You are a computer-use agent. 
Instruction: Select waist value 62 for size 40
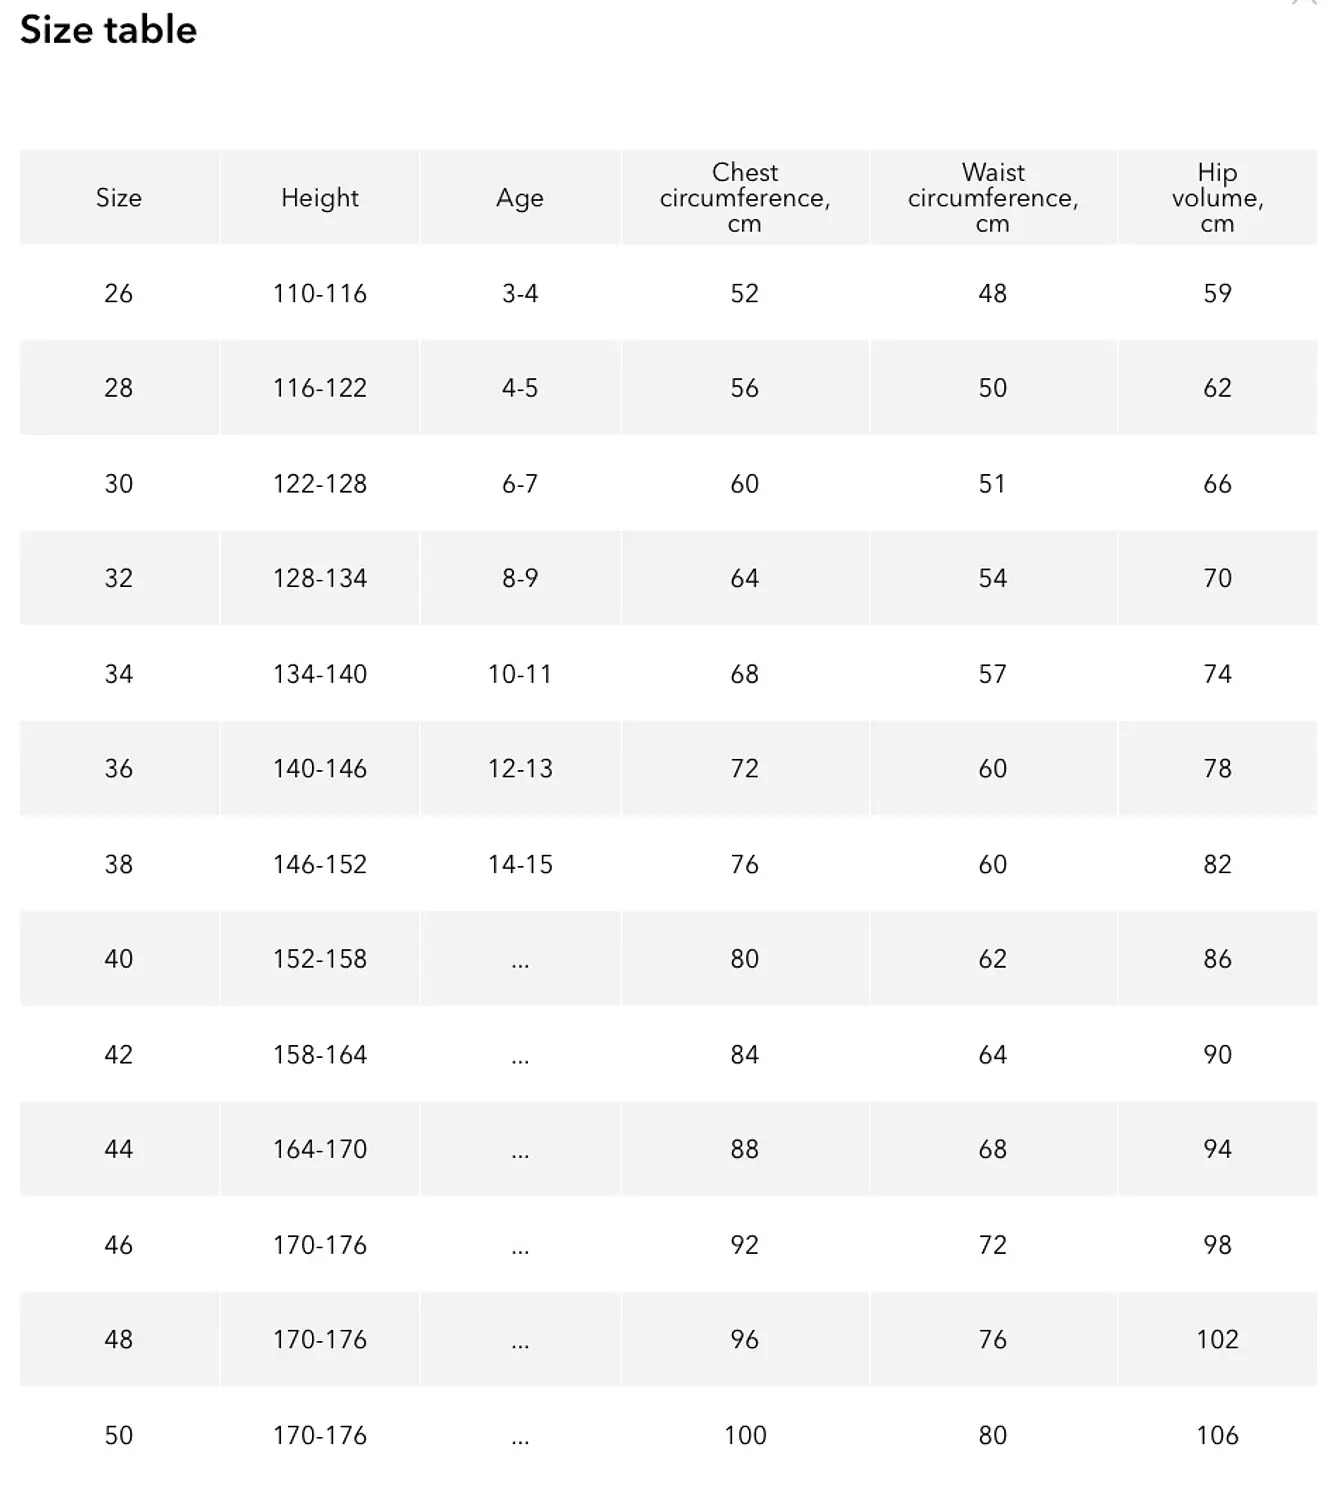[993, 959]
